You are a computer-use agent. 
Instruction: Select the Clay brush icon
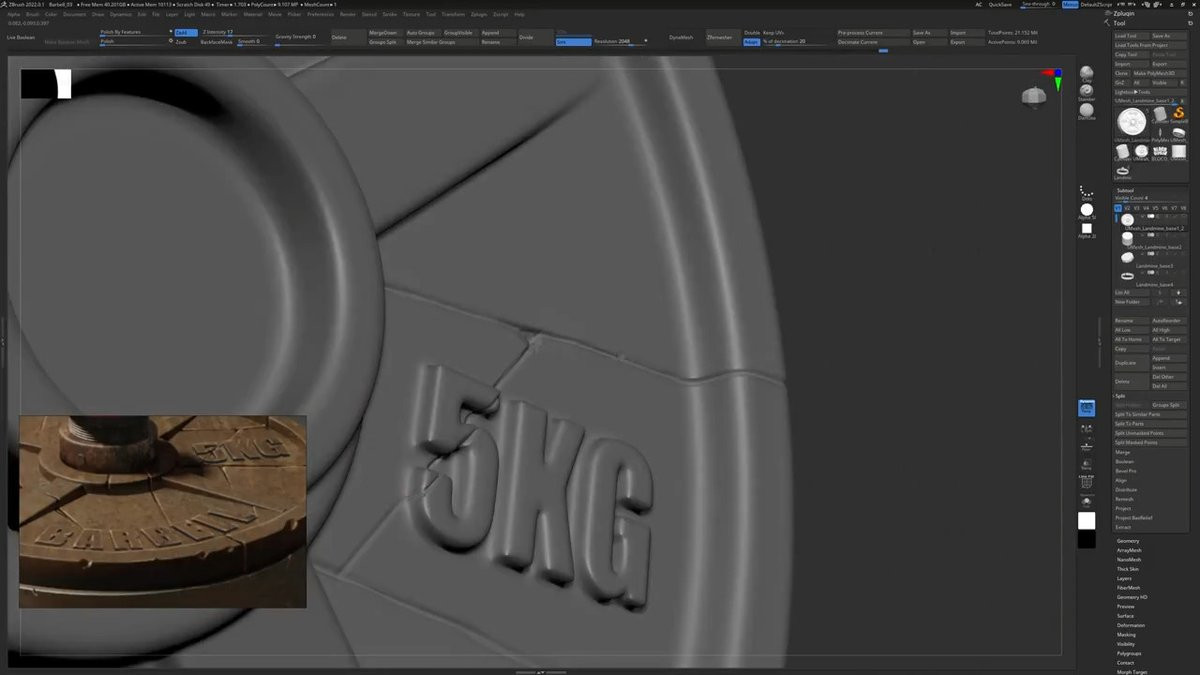pyautogui.click(x=1087, y=73)
